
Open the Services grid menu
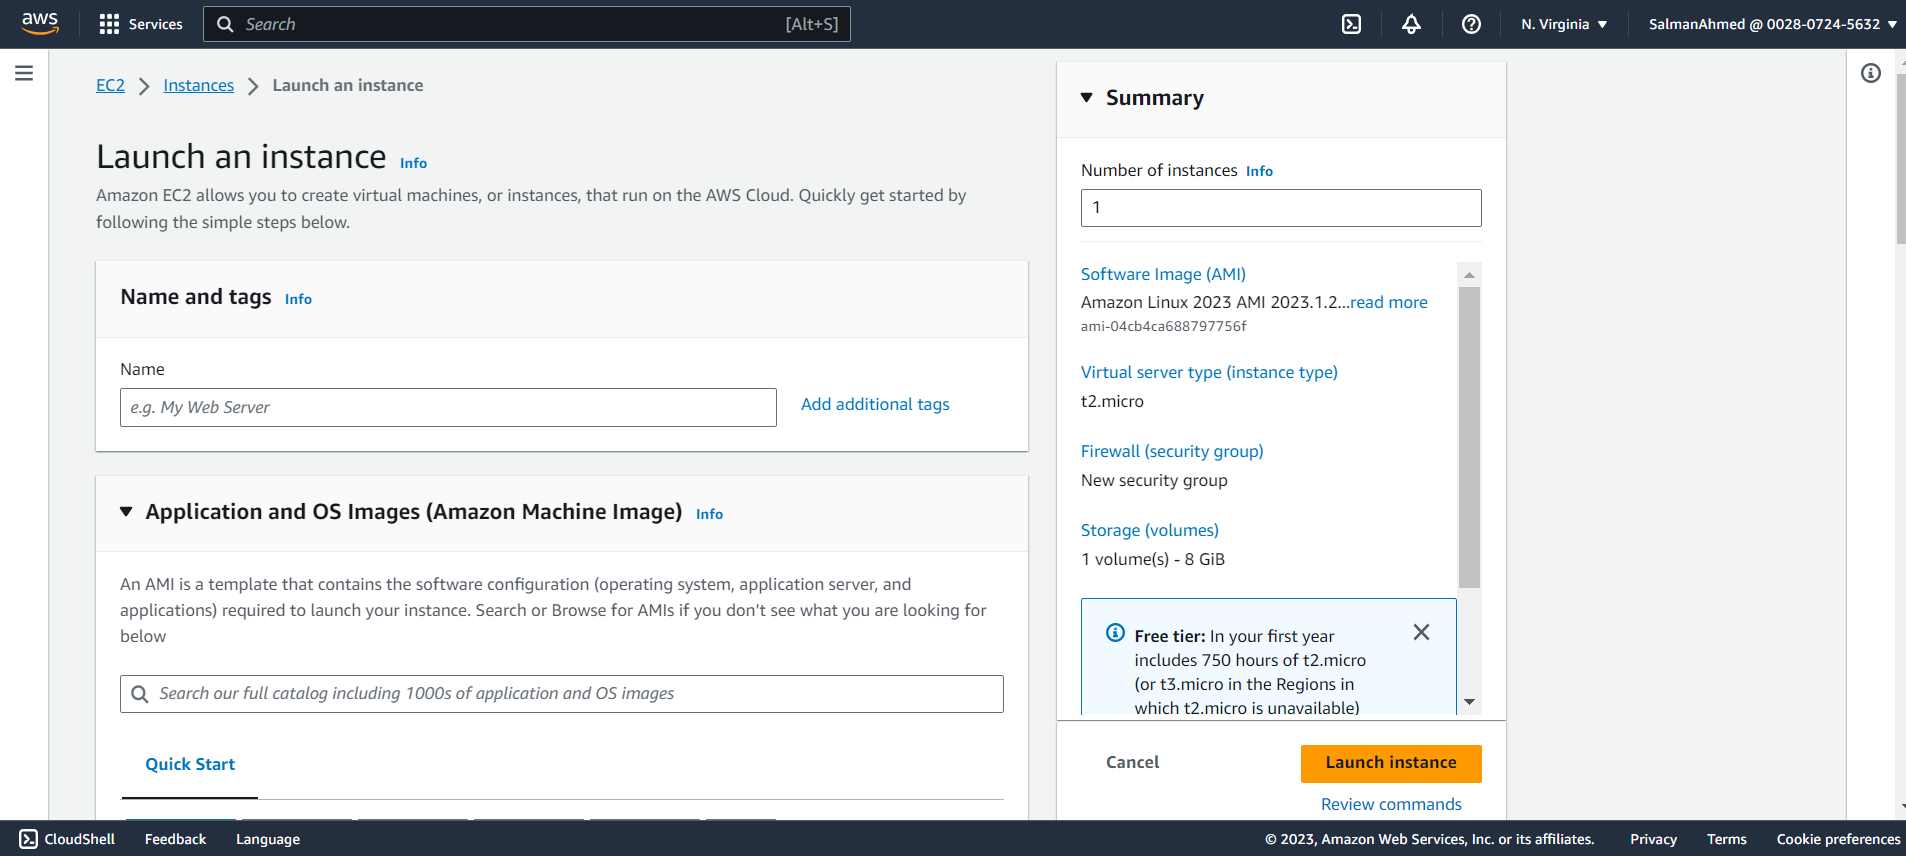click(x=141, y=24)
